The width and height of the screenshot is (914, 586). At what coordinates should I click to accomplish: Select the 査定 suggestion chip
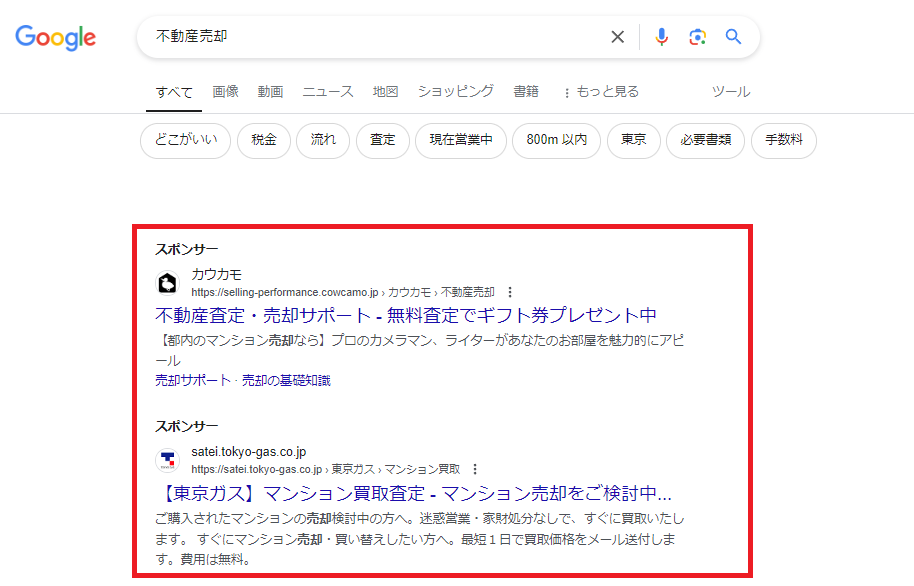point(379,141)
